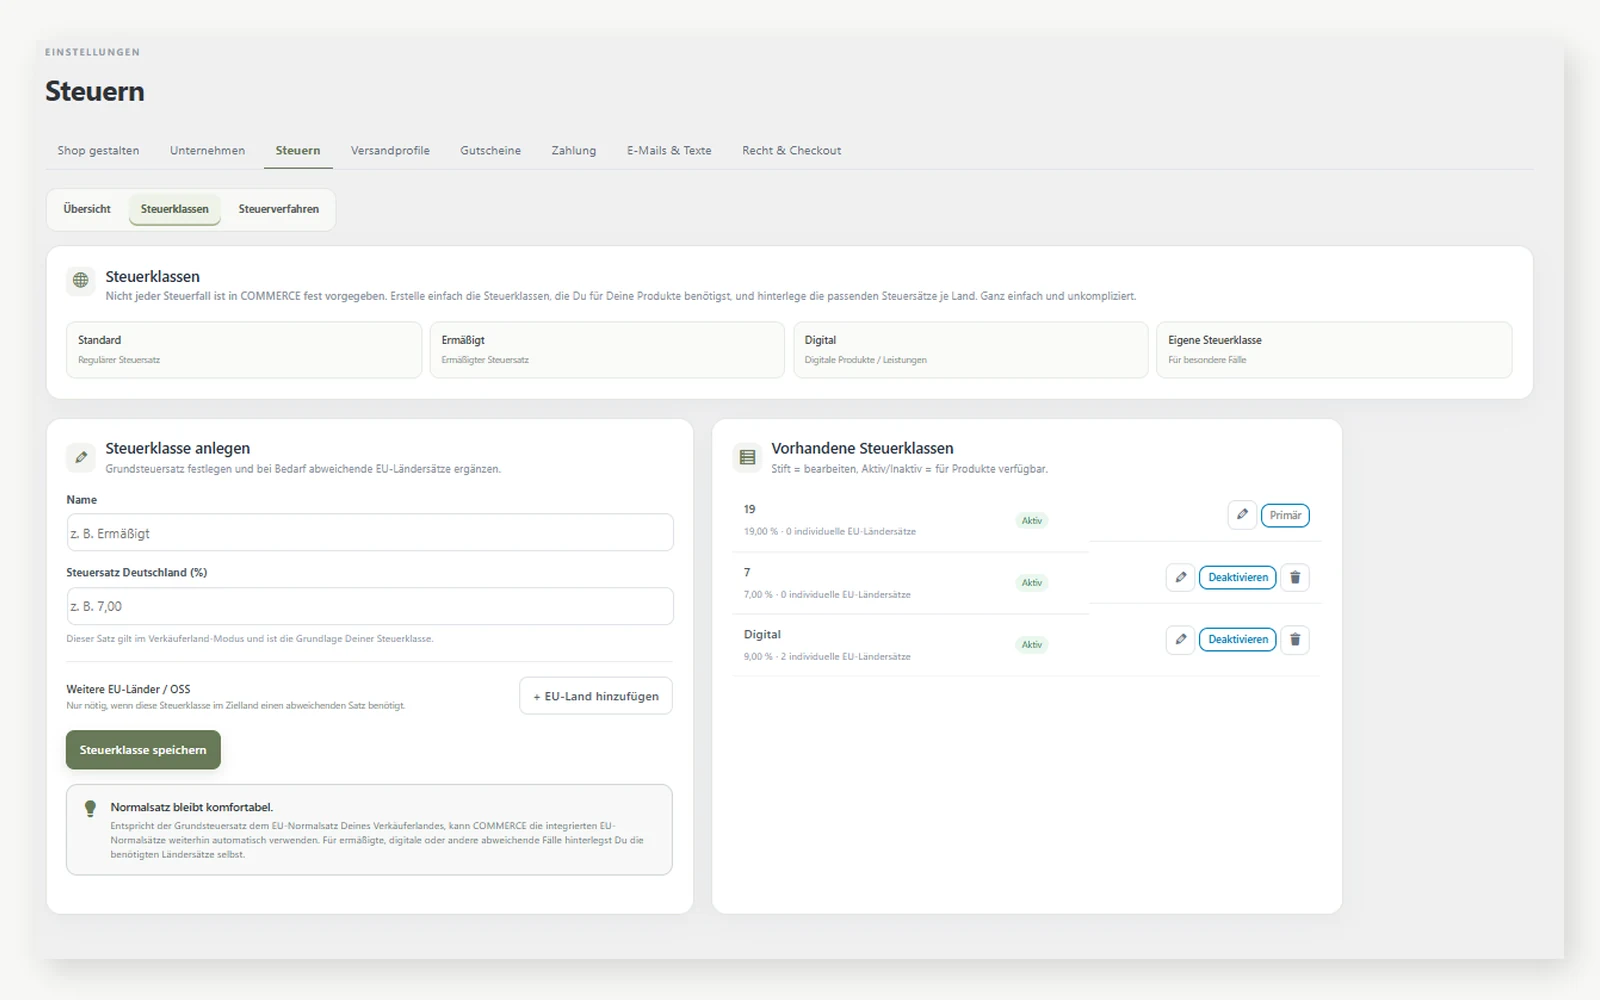Click the pencil icon next to Steuerklasse anlegen
The height and width of the screenshot is (1000, 1600).
click(81, 457)
